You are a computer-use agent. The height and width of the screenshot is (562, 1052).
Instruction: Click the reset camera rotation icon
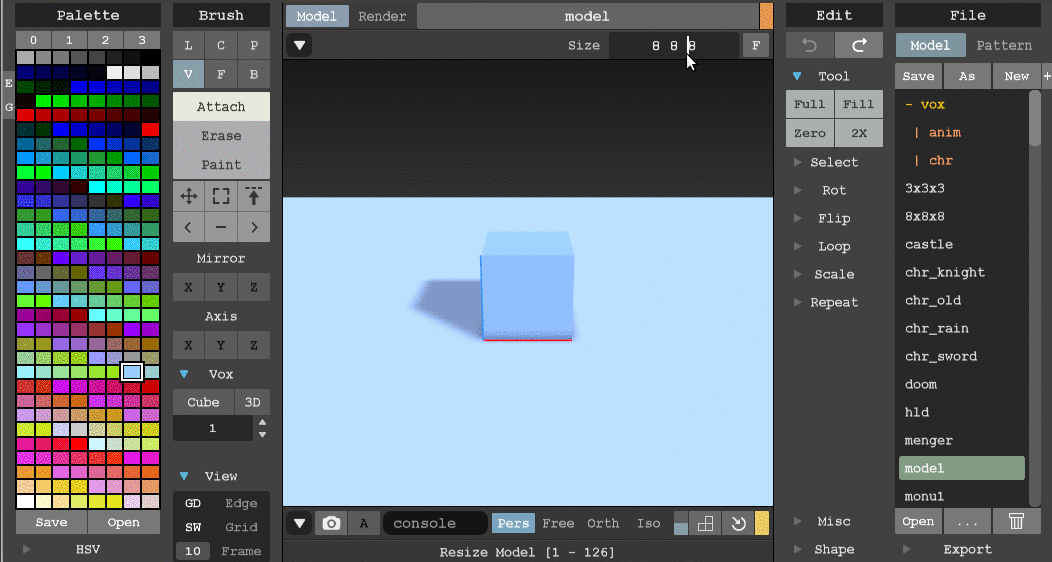(x=738, y=523)
